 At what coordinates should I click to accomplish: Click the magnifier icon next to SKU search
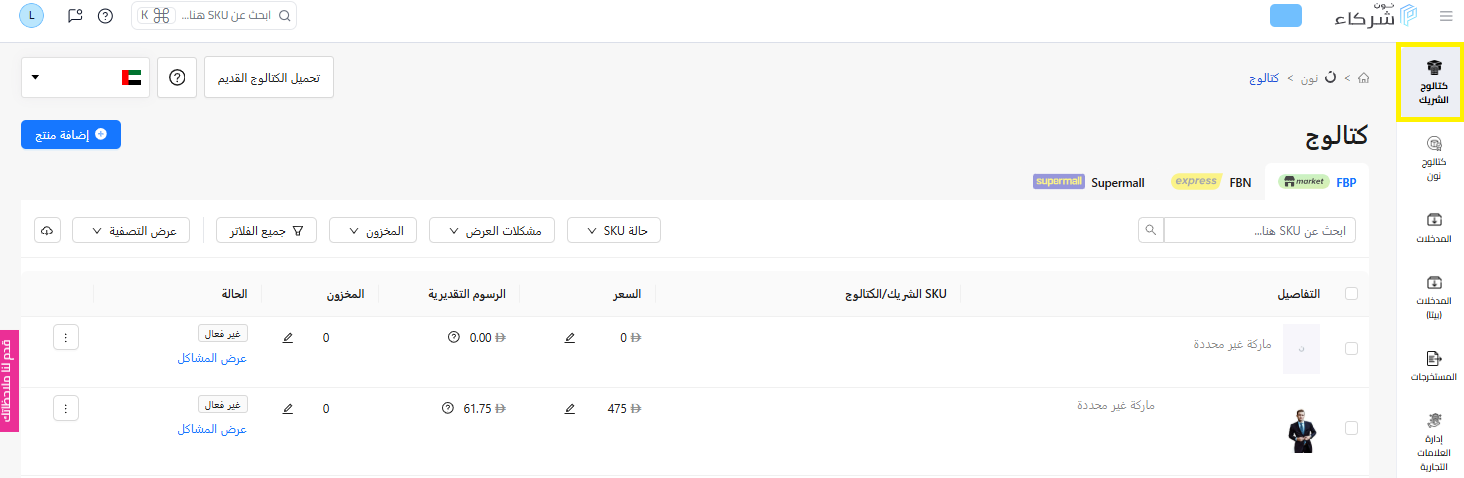(1151, 231)
